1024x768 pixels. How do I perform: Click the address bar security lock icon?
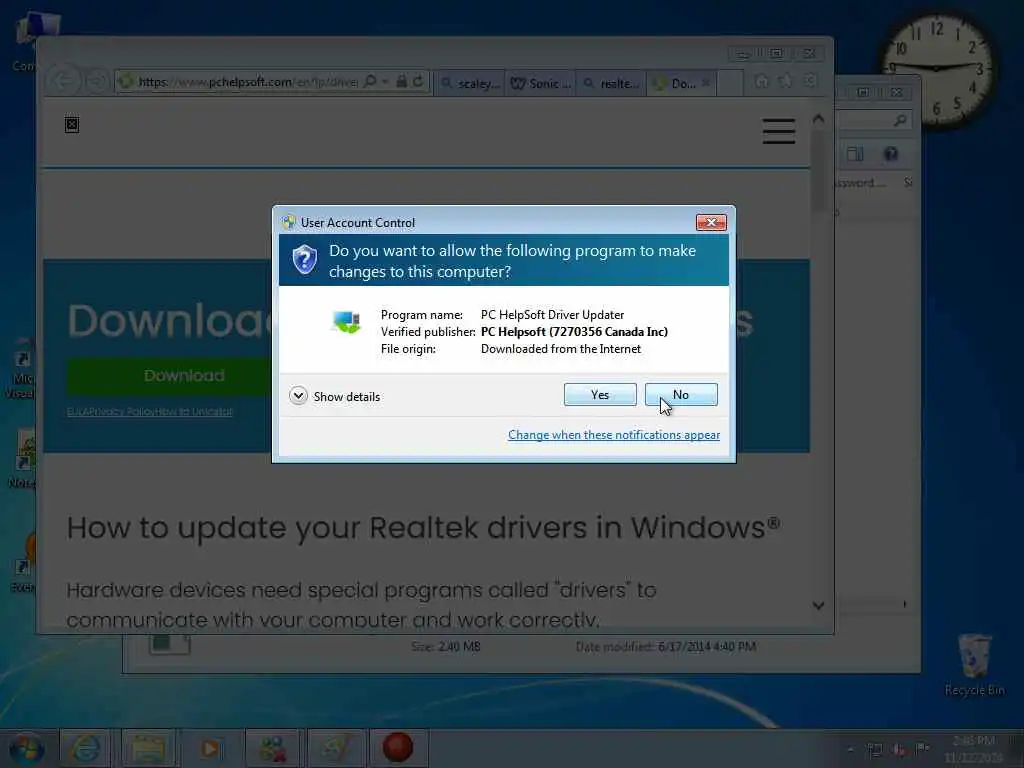point(402,82)
